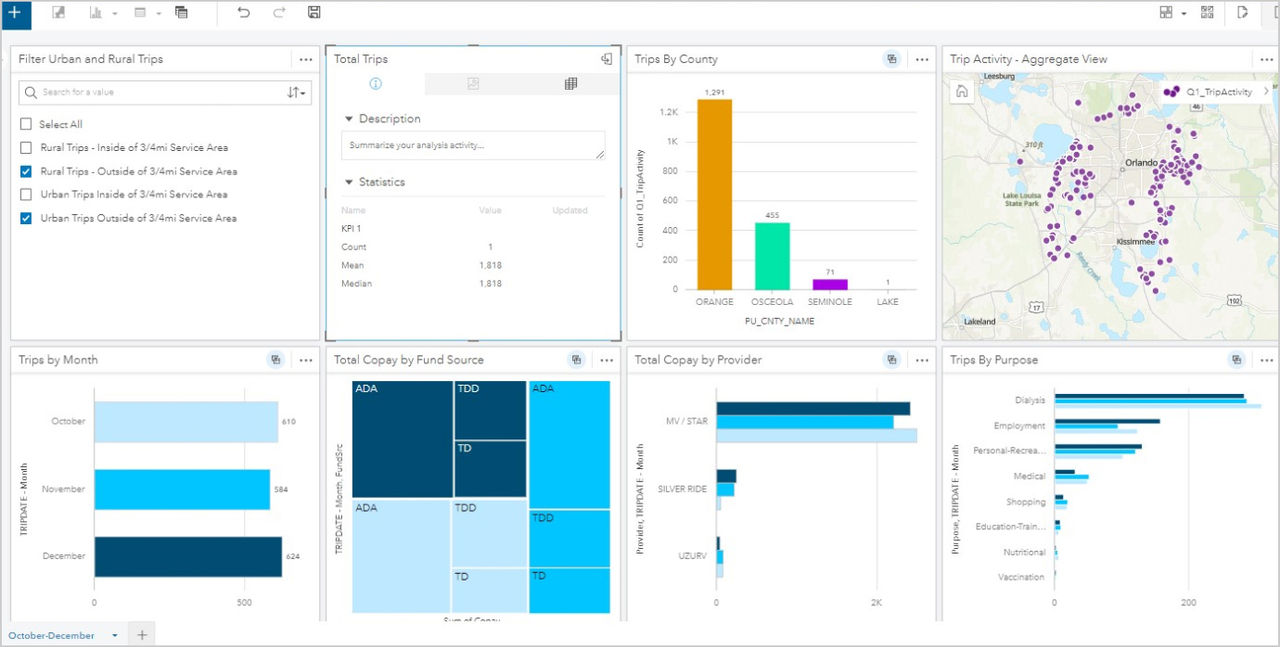
Task: Click the map Home extent button
Action: 961,91
